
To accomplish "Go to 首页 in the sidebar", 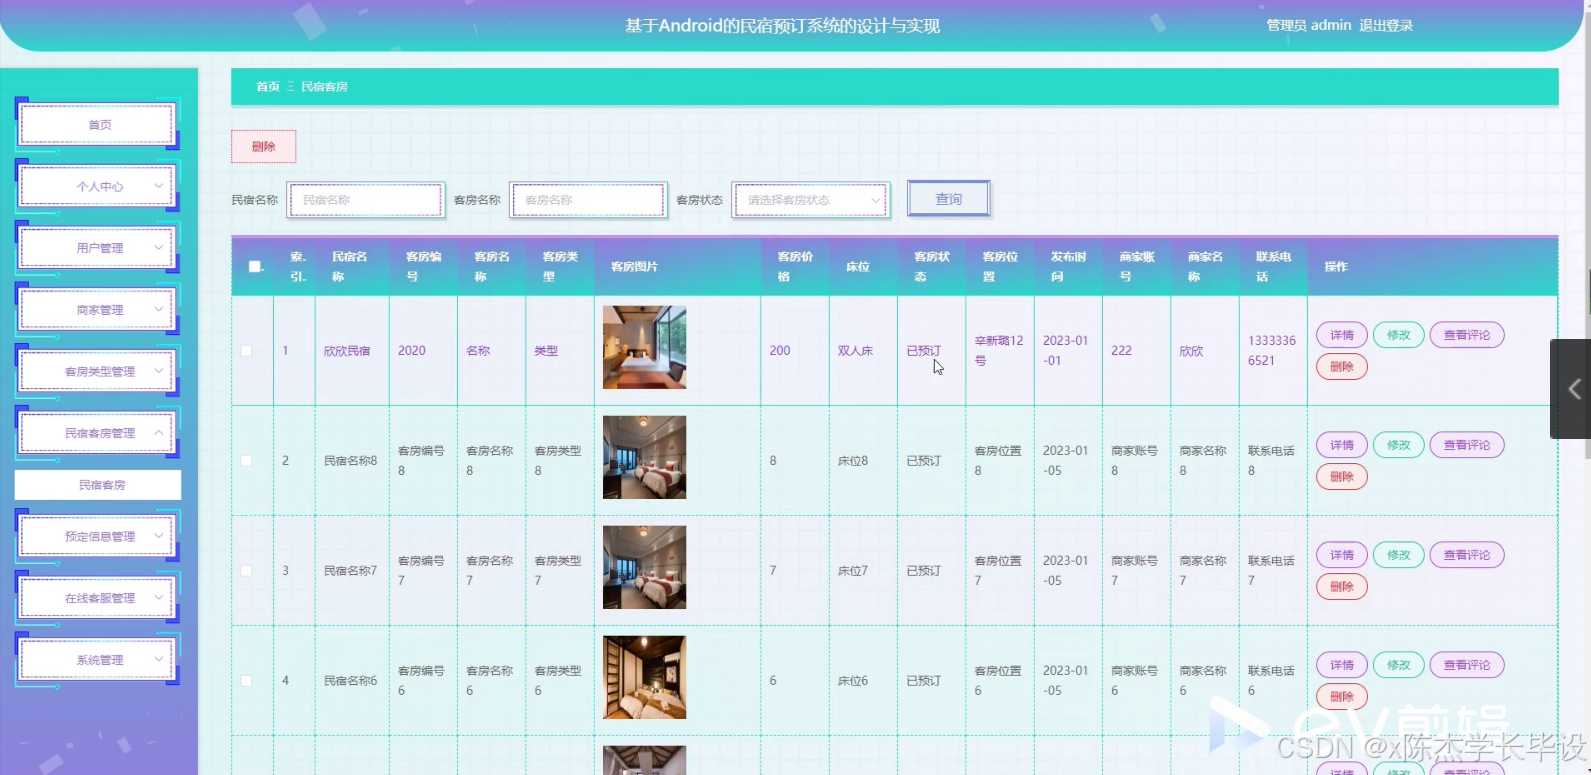I will click(98, 125).
